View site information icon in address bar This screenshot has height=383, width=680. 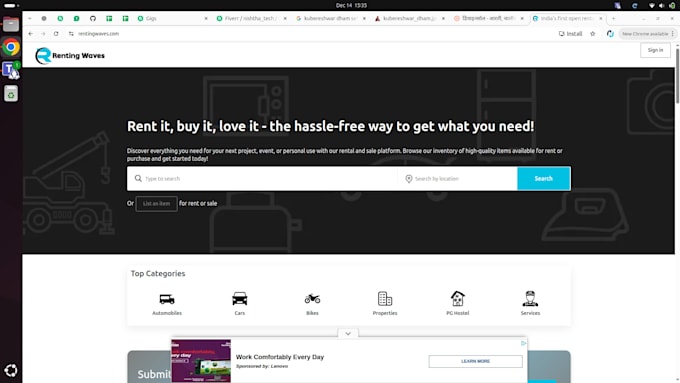coord(71,33)
